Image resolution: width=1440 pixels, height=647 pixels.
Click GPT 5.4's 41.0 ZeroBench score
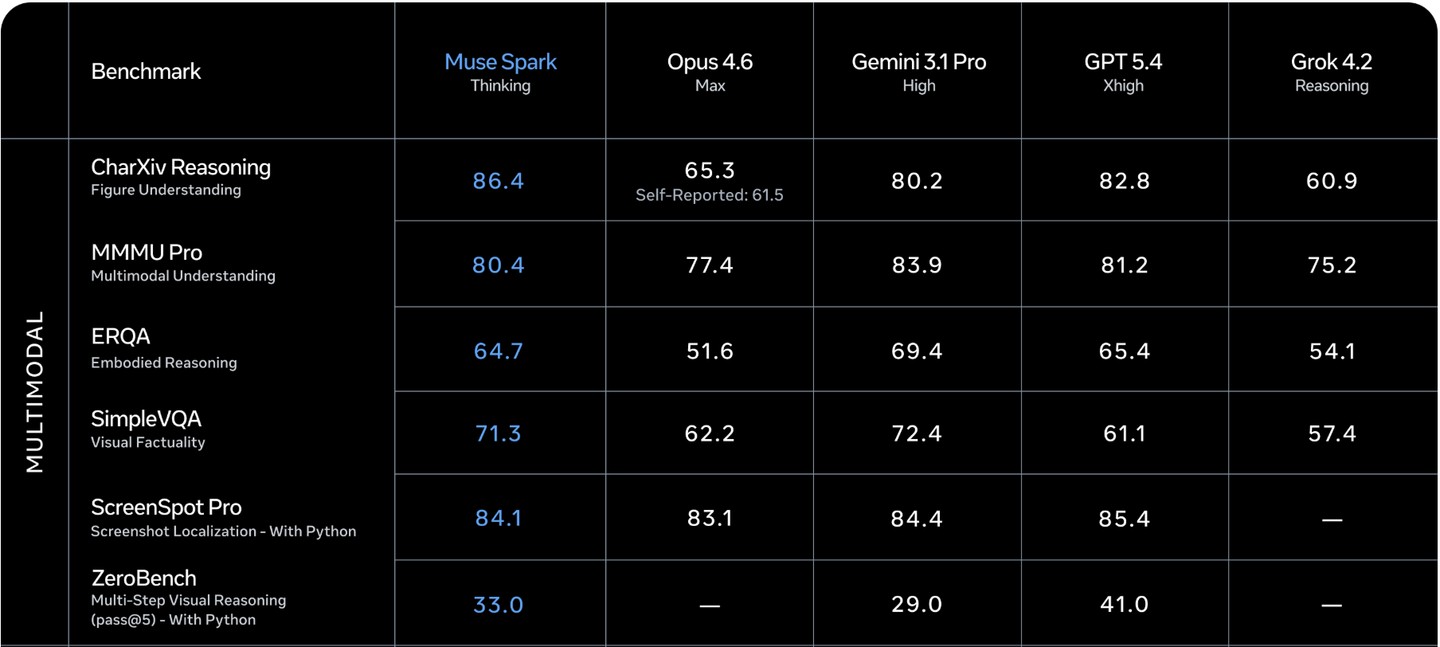click(x=1123, y=605)
